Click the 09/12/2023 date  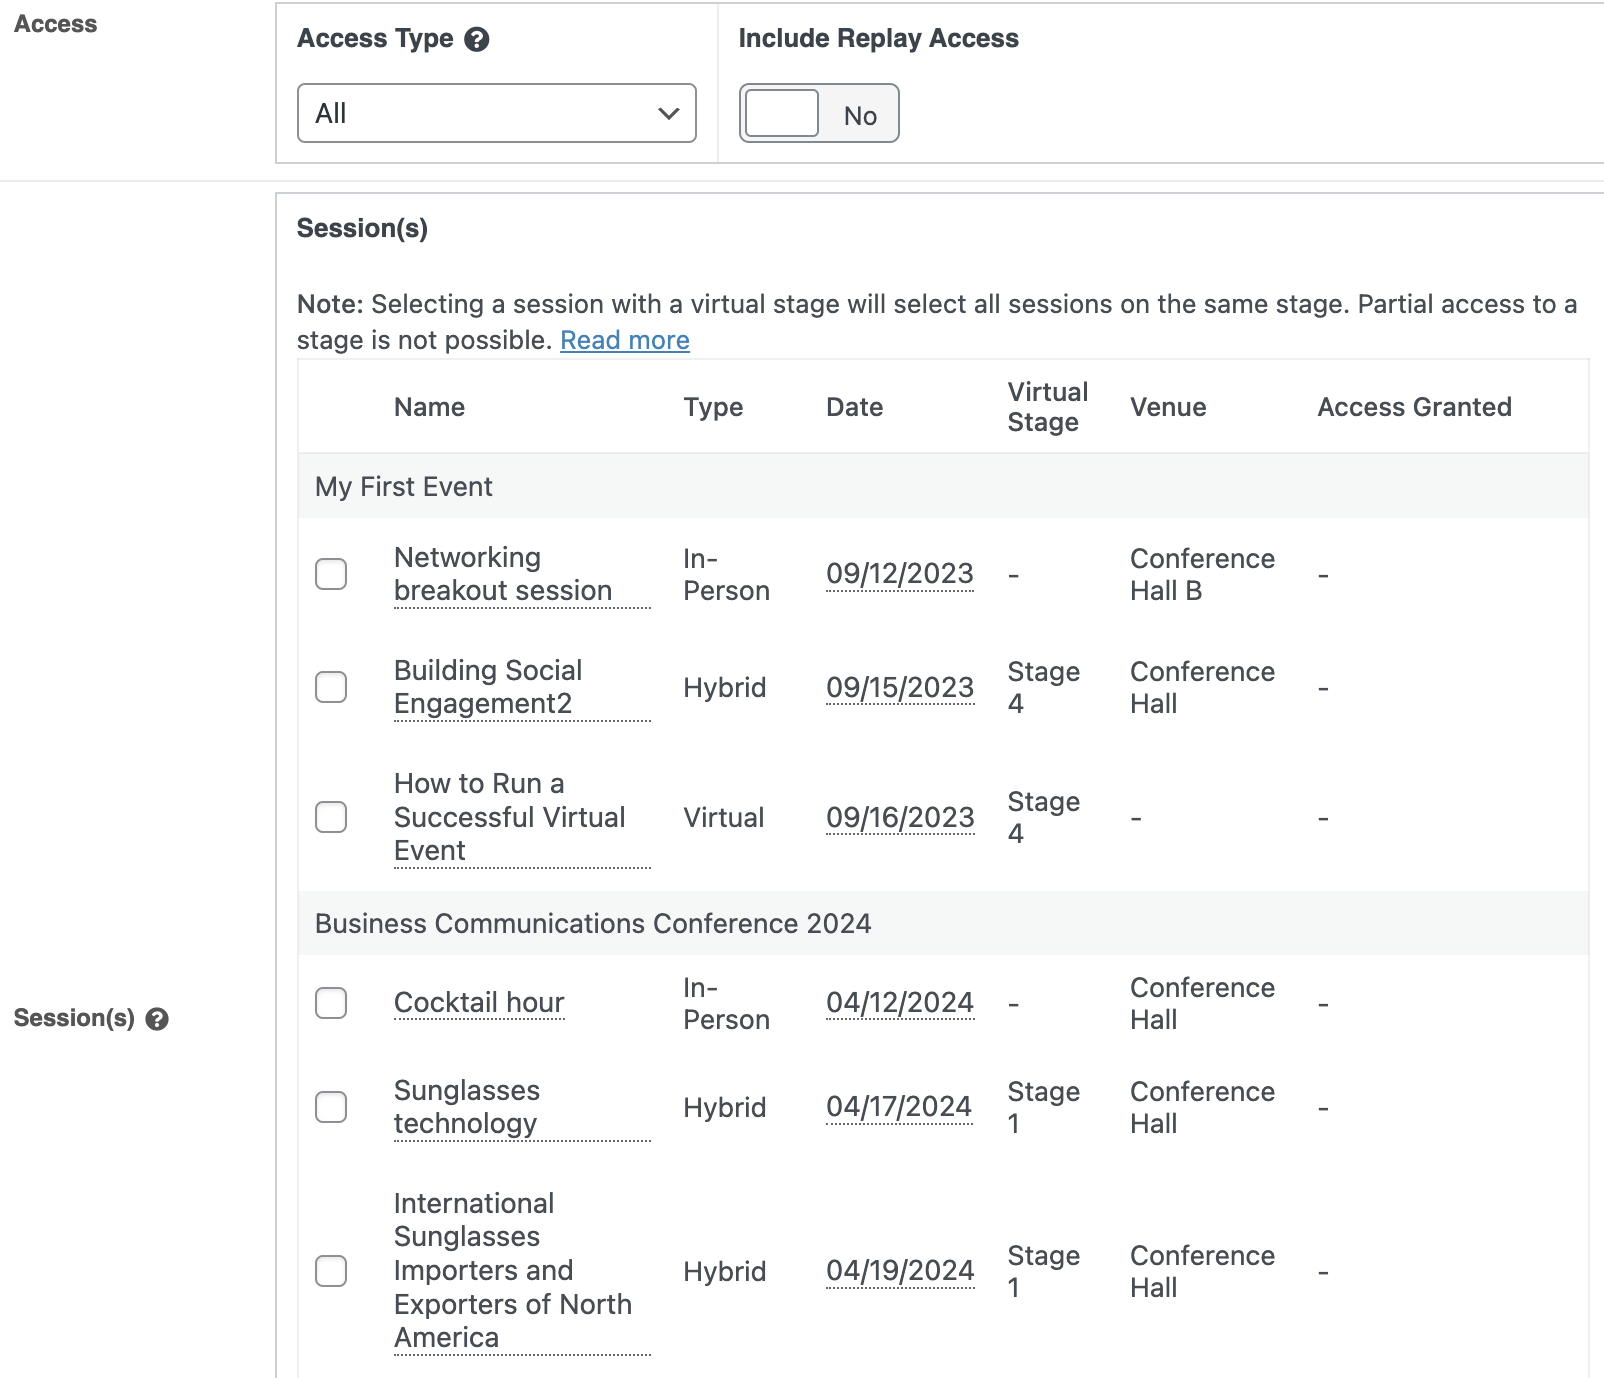coord(899,574)
